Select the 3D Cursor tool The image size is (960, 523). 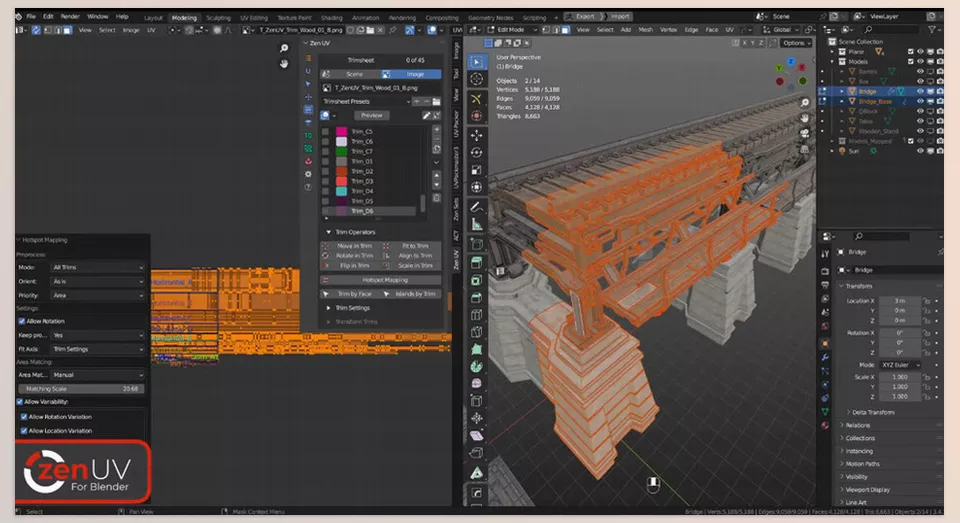(476, 78)
